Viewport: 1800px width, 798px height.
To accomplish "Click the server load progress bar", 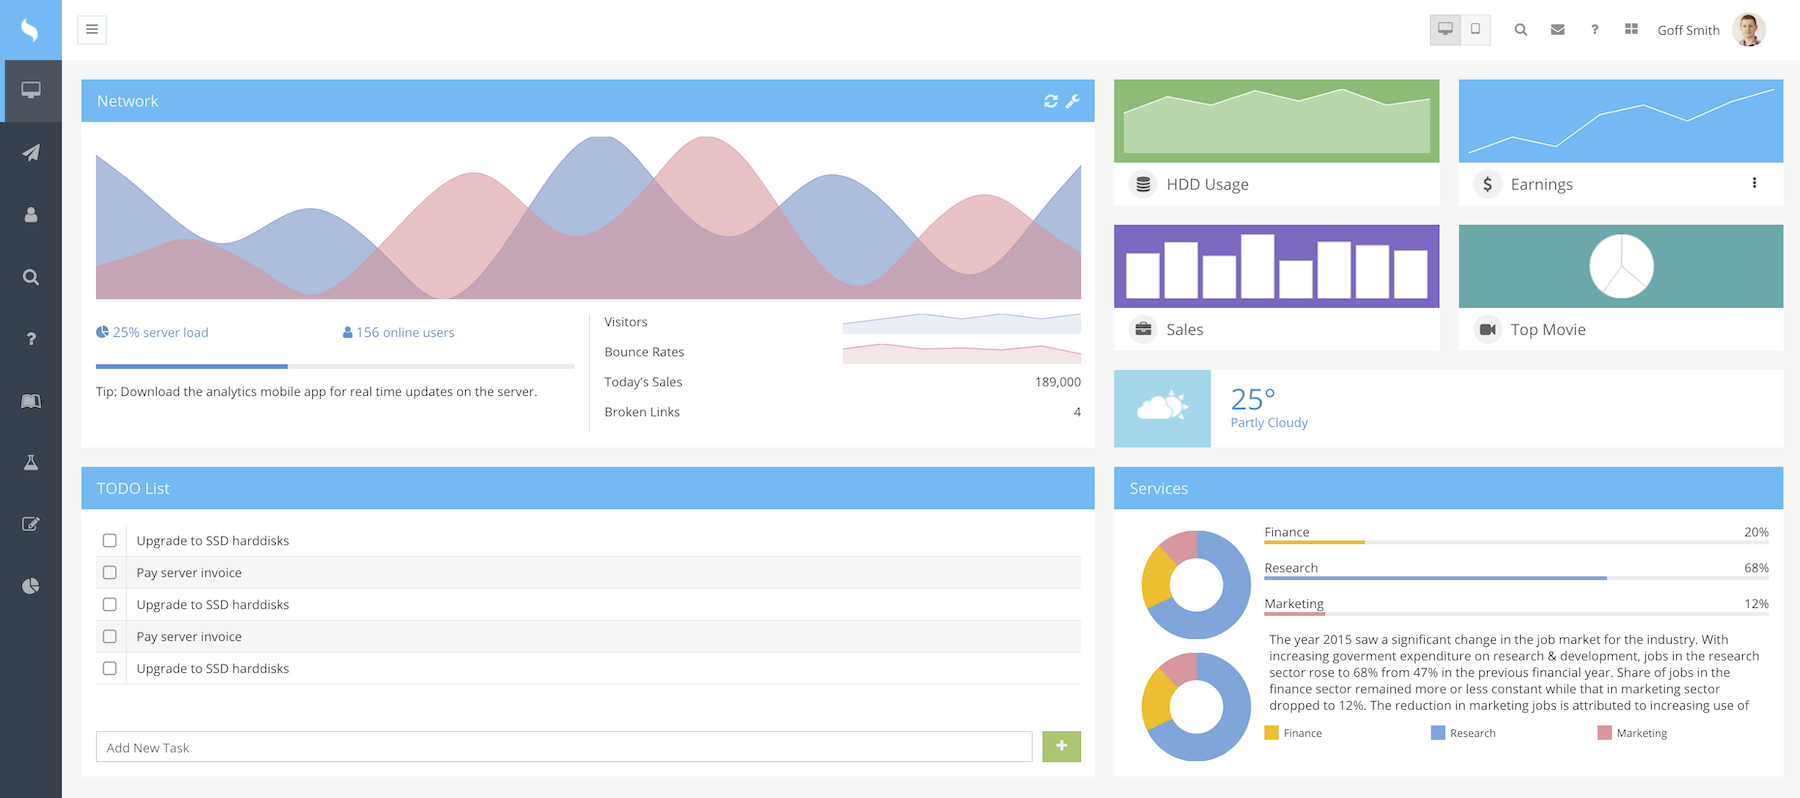I will pos(335,366).
